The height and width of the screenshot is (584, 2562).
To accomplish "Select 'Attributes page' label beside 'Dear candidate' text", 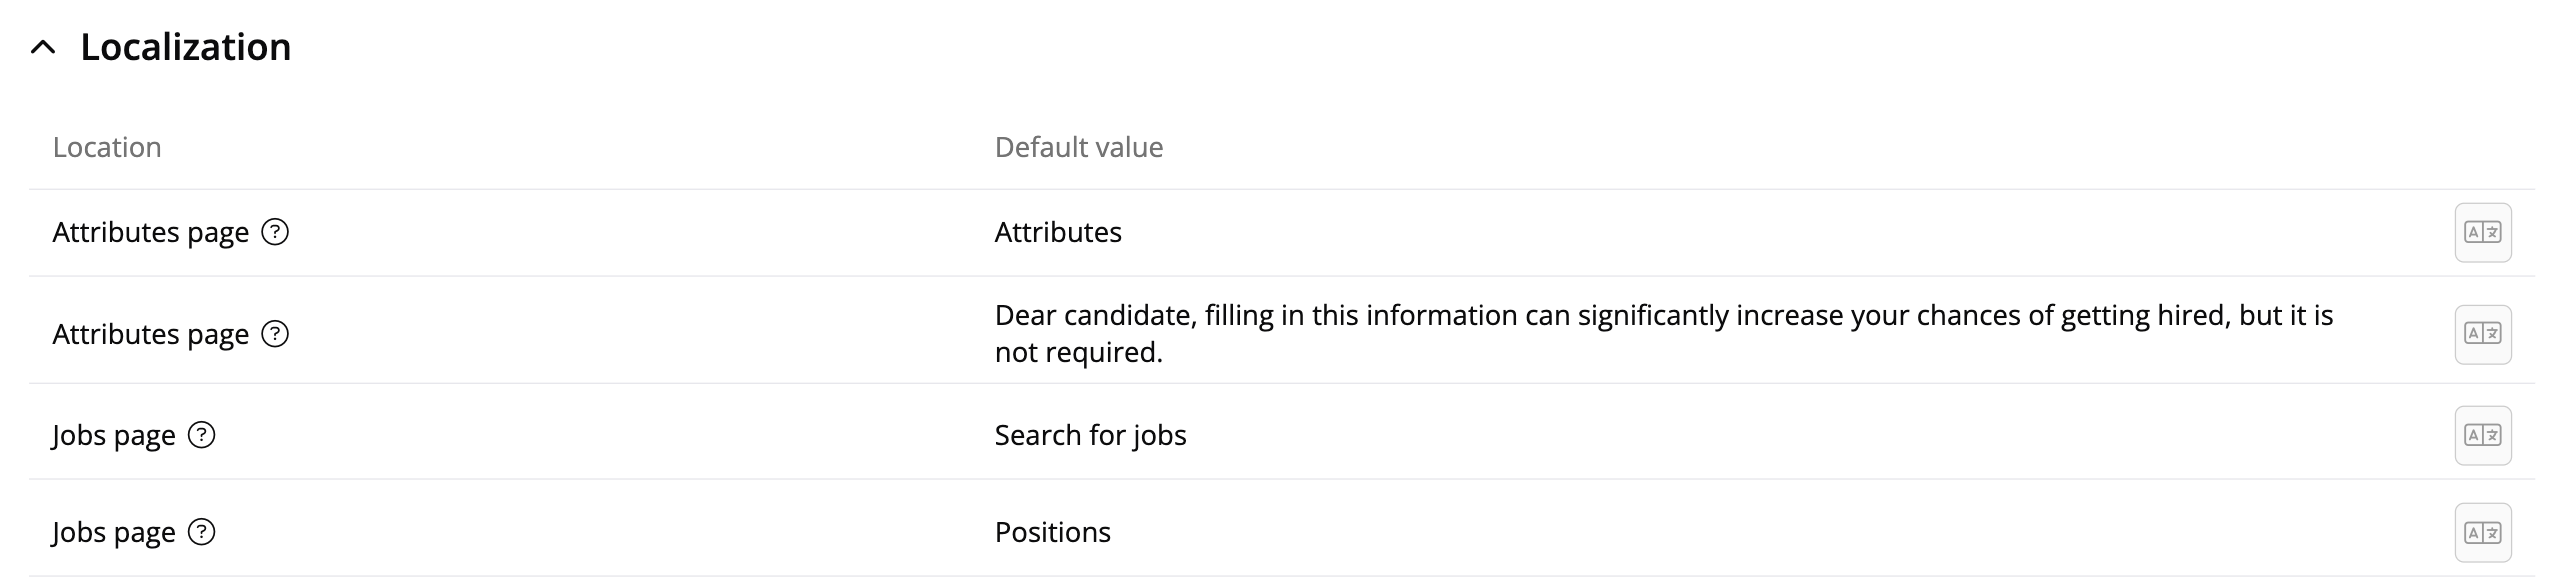I will point(150,334).
